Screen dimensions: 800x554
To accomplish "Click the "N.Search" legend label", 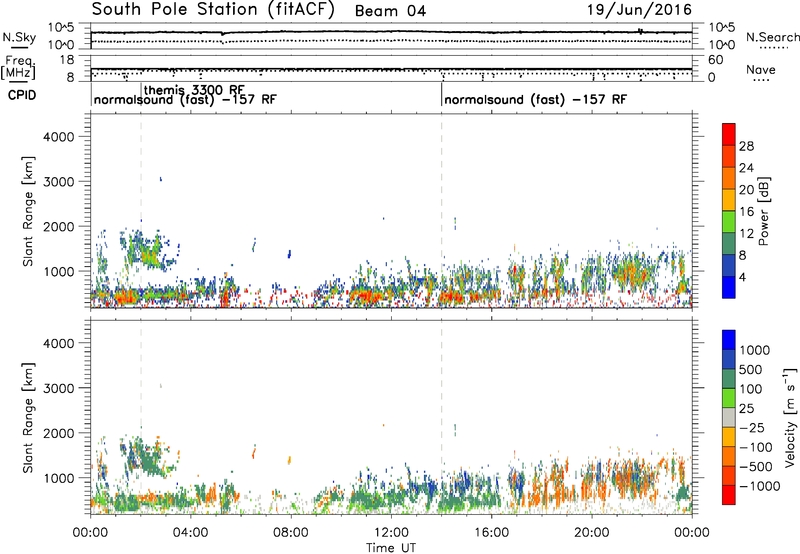I will tap(772, 37).
